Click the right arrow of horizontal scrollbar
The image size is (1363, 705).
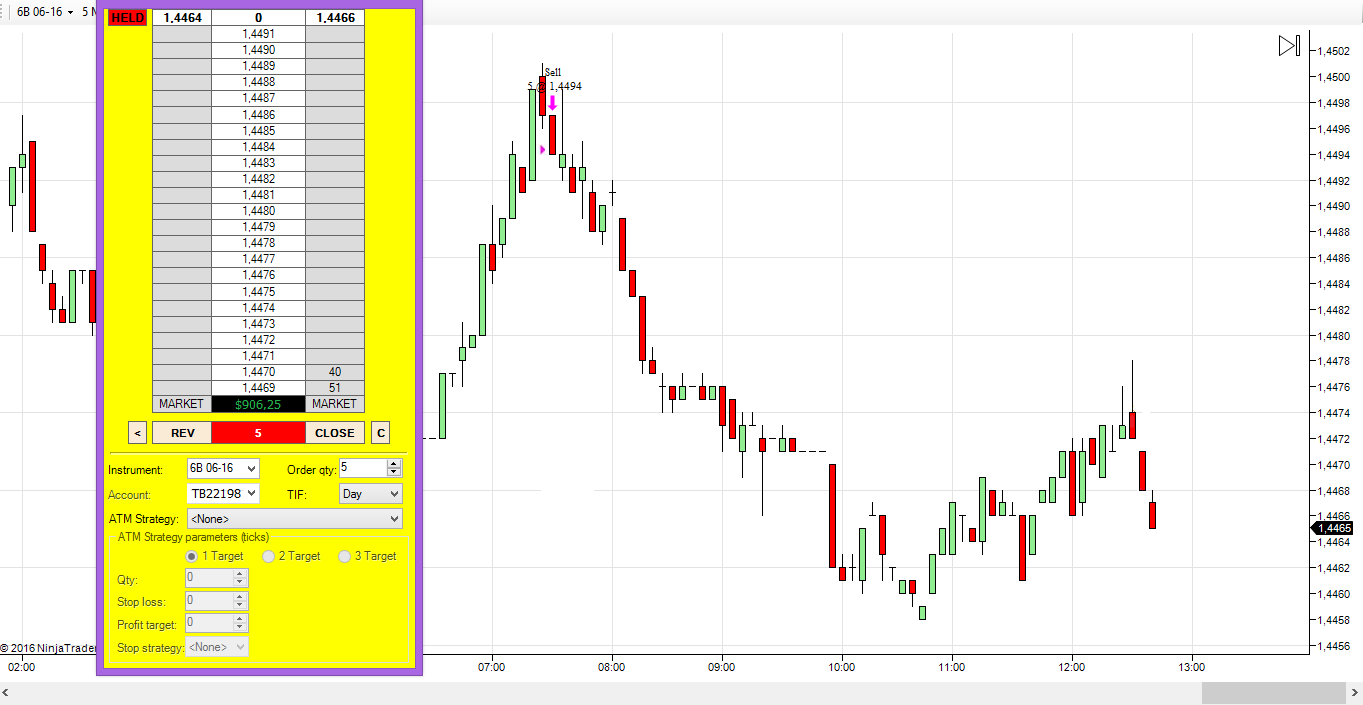pyautogui.click(x=1355, y=694)
